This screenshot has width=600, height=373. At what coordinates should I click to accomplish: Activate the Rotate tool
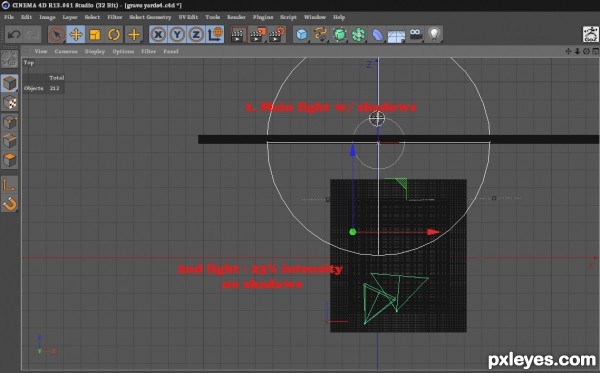coord(114,35)
